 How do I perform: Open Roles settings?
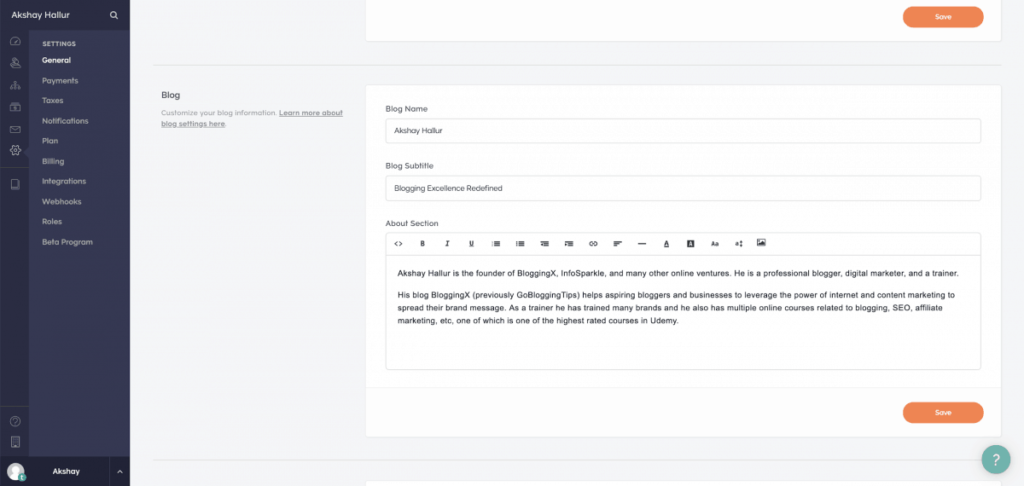(52, 221)
